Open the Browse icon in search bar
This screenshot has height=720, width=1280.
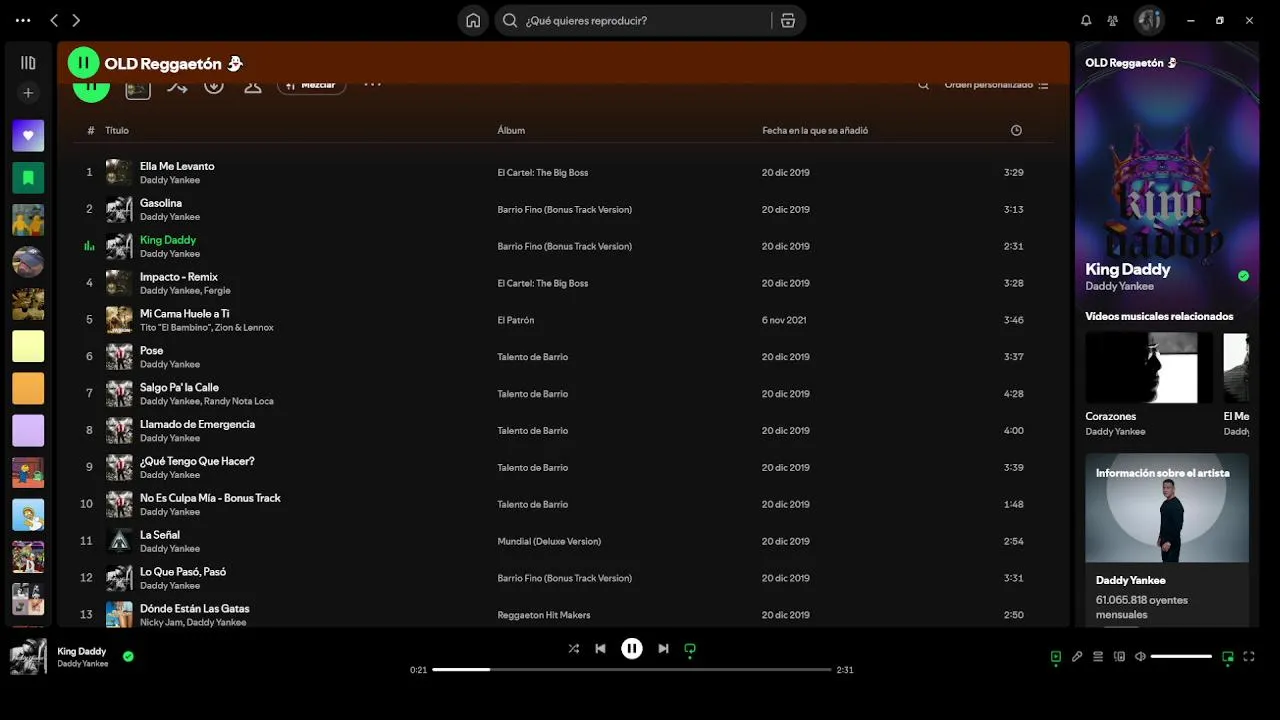click(788, 20)
